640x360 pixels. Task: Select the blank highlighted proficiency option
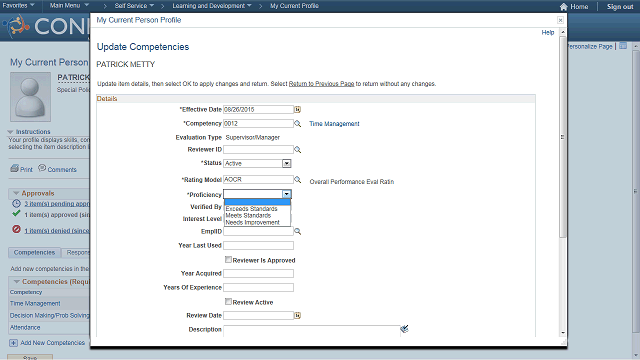pyautogui.click(x=258, y=202)
